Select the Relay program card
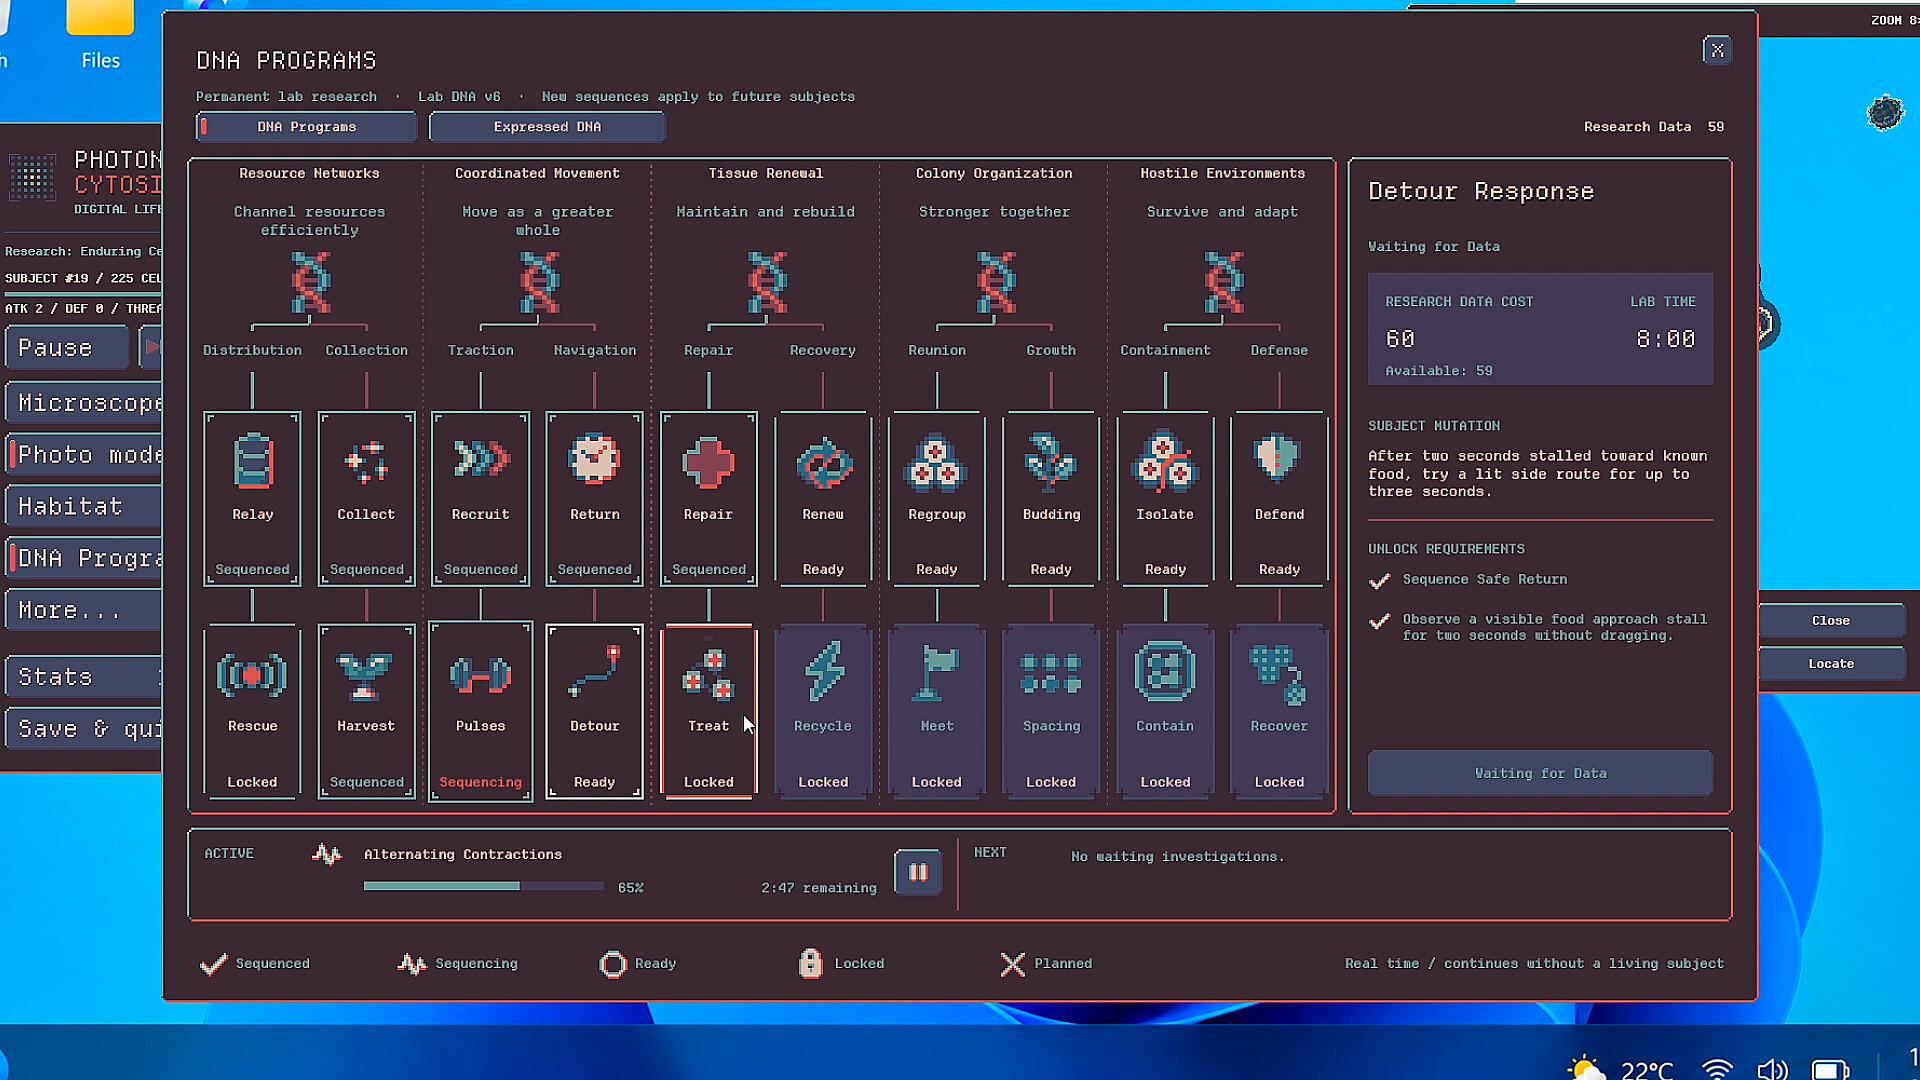The image size is (1920, 1080). point(252,498)
